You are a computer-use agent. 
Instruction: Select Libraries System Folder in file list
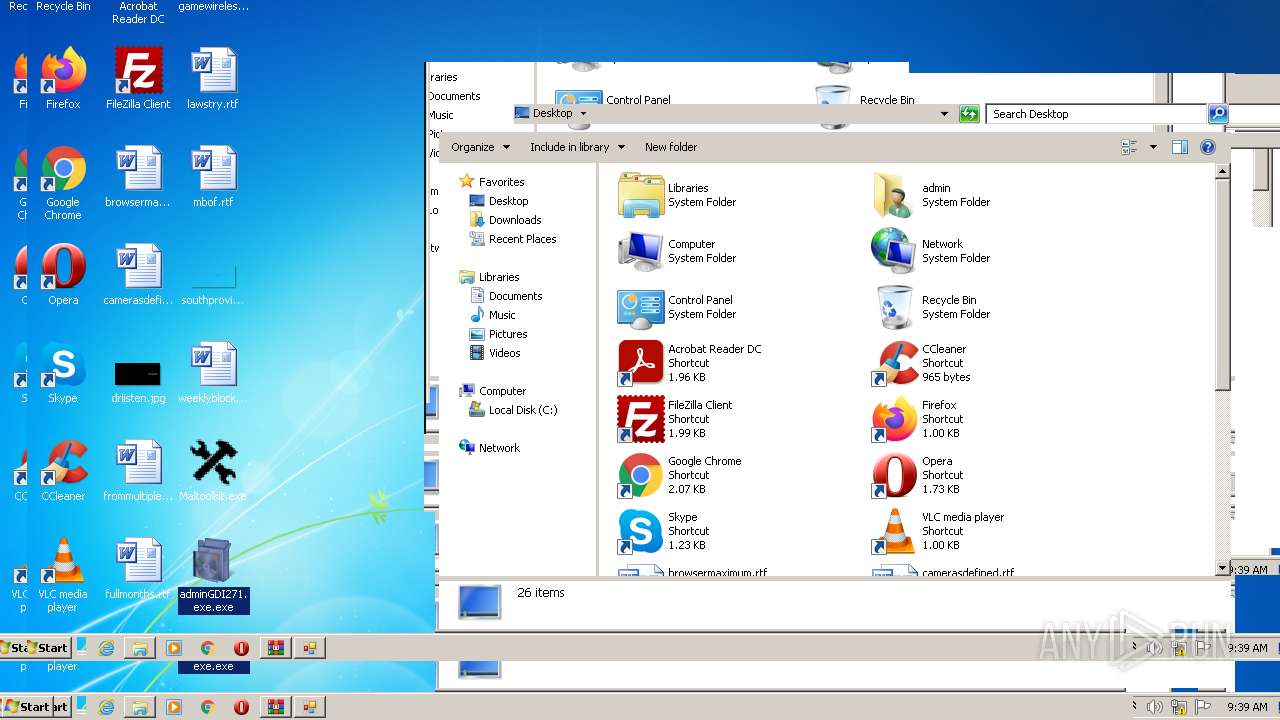(x=677, y=195)
